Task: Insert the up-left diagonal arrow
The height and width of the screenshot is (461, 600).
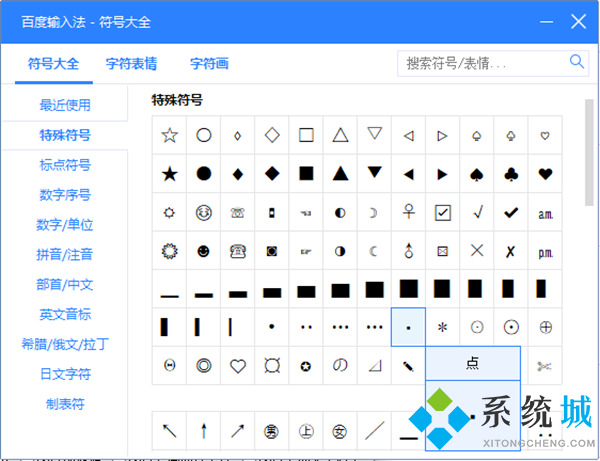Action: (x=170, y=431)
